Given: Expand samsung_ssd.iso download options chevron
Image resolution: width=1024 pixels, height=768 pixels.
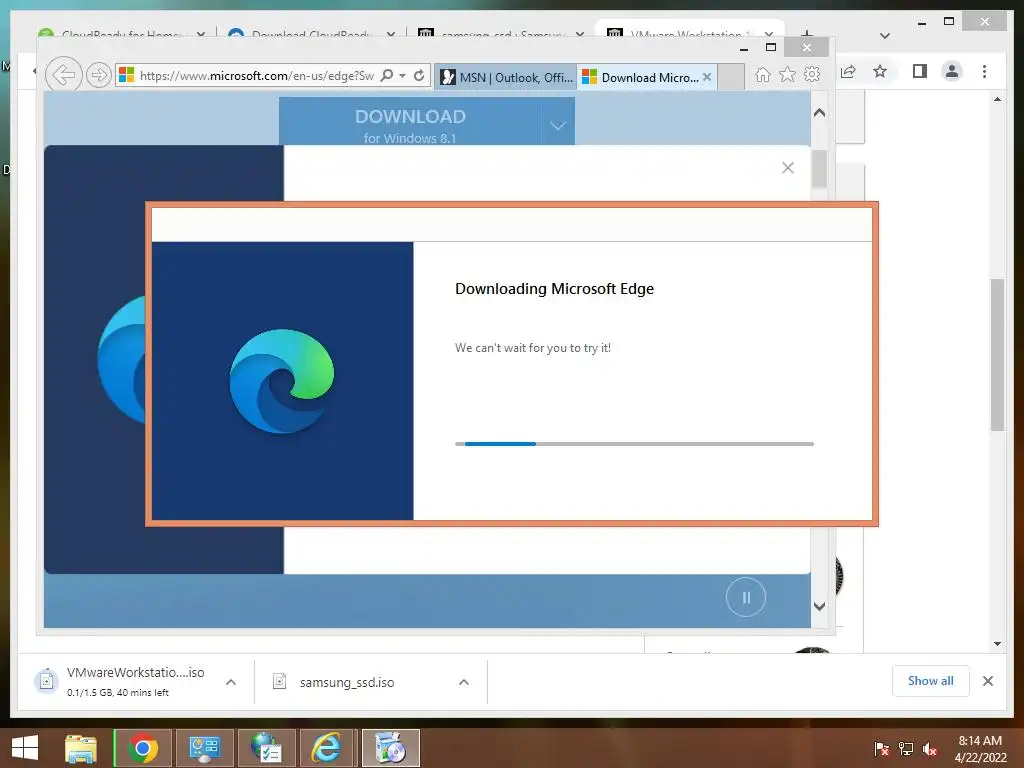Looking at the screenshot, I should click(x=464, y=682).
